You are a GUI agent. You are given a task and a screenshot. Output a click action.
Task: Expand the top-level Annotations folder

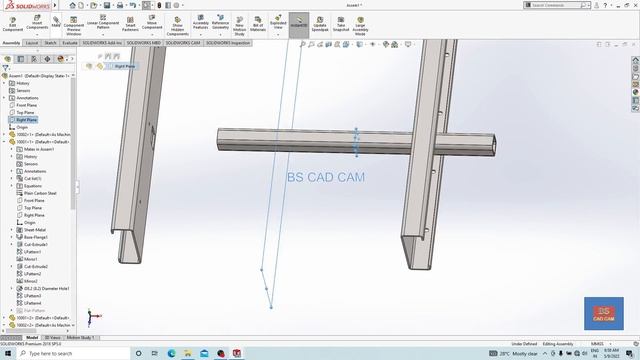point(4,98)
